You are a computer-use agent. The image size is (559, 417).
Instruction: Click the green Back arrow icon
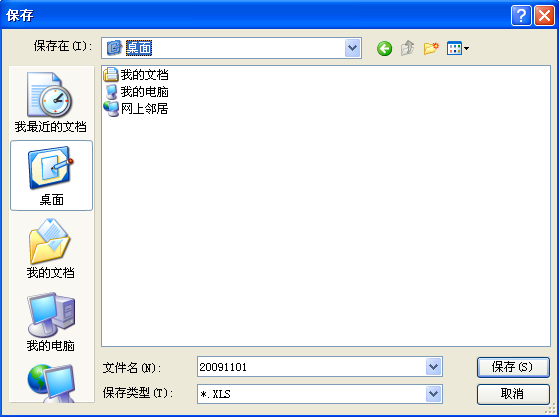pos(384,48)
